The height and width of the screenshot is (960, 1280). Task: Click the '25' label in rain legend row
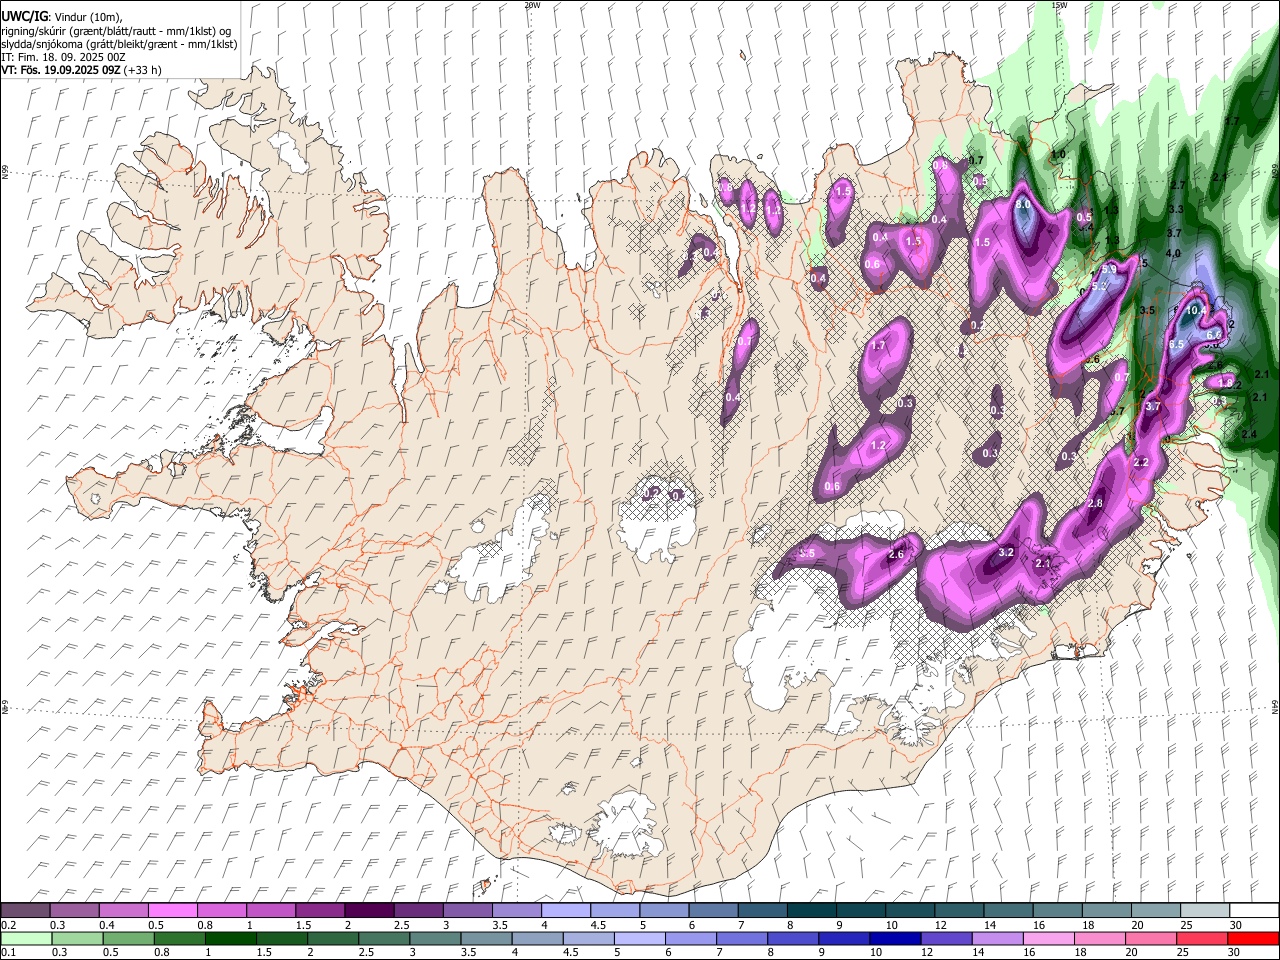(1181, 953)
